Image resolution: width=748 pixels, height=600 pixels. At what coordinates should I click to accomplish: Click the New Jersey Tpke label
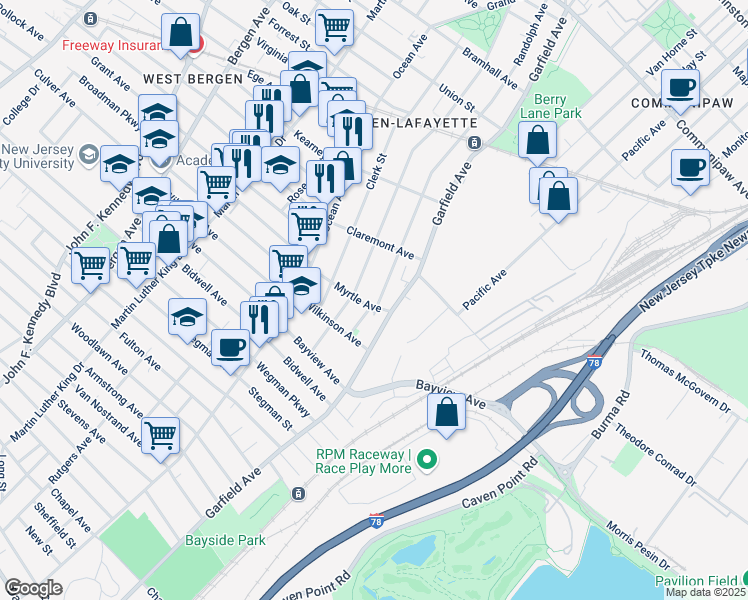pos(692,269)
